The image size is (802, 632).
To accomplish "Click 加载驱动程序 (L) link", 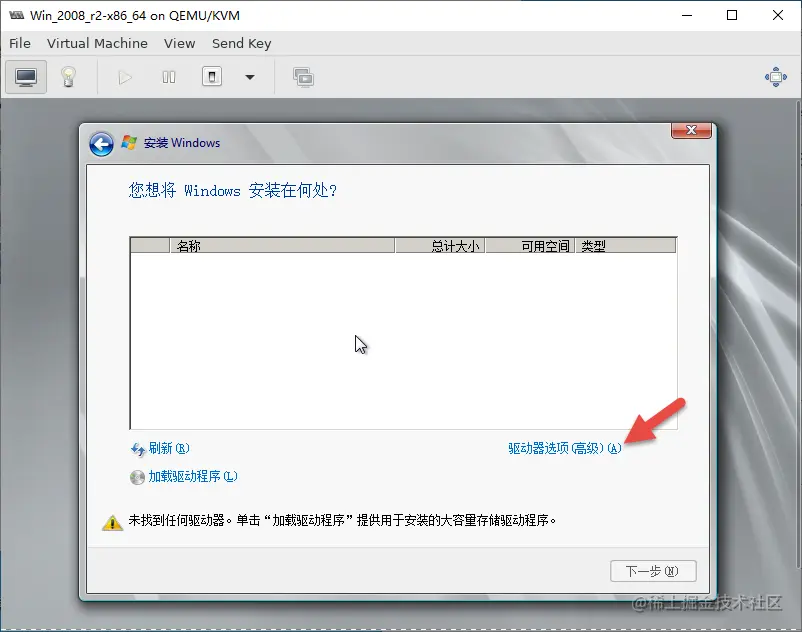I will [x=193, y=477].
